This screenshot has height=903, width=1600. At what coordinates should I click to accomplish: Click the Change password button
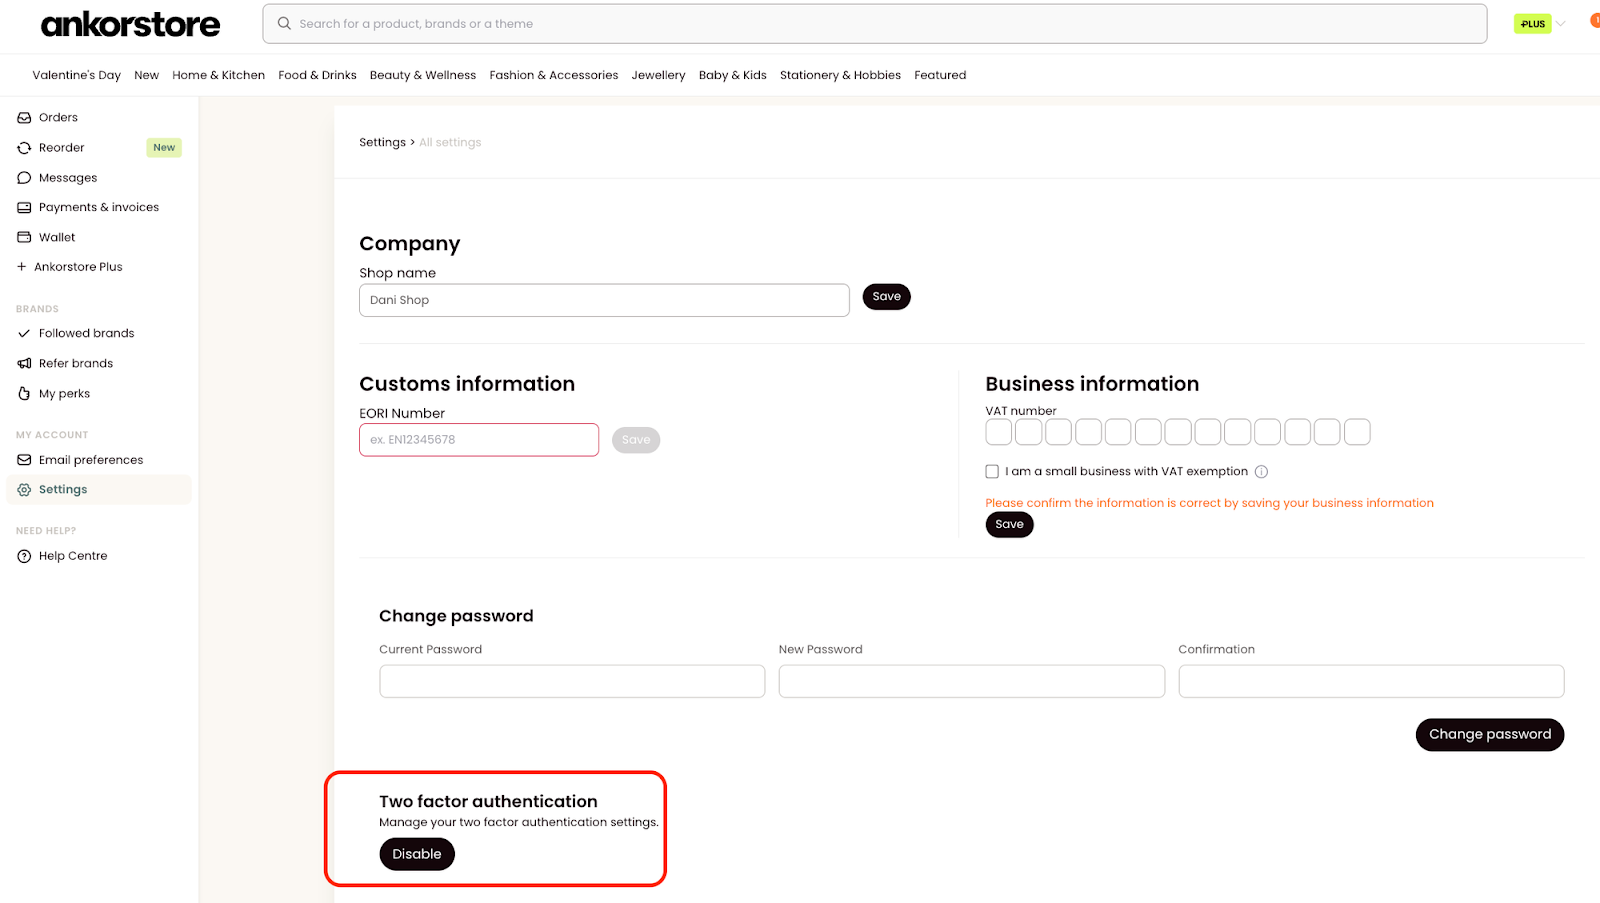pyautogui.click(x=1490, y=734)
